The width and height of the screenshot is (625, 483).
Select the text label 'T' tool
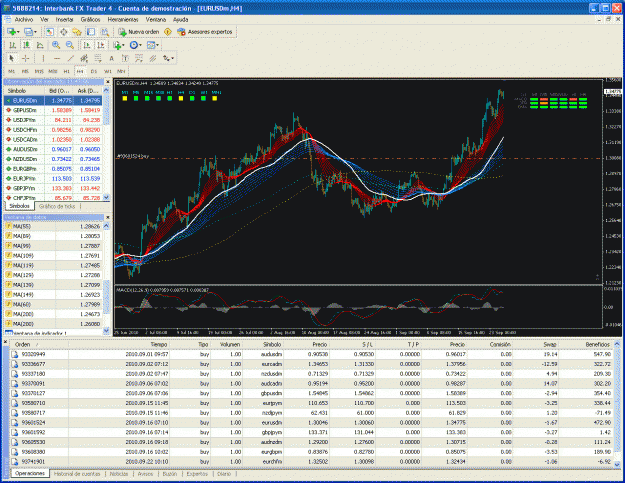[x=125, y=58]
